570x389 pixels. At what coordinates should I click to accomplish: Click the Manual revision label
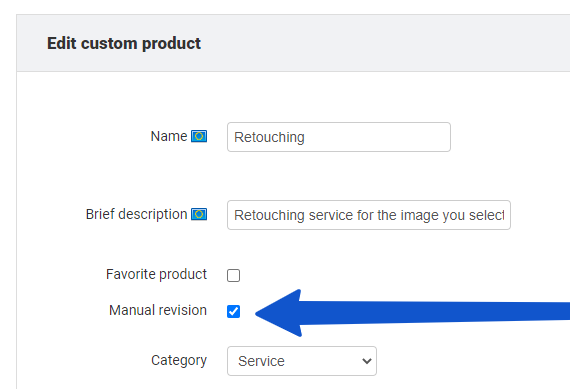158,310
